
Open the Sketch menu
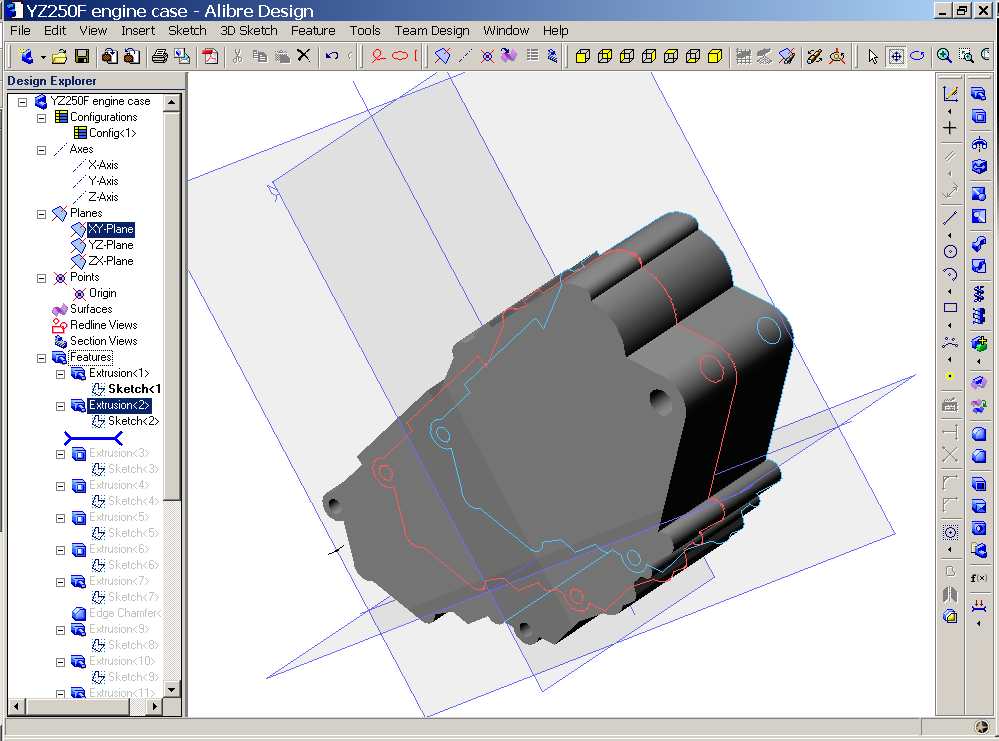187,31
